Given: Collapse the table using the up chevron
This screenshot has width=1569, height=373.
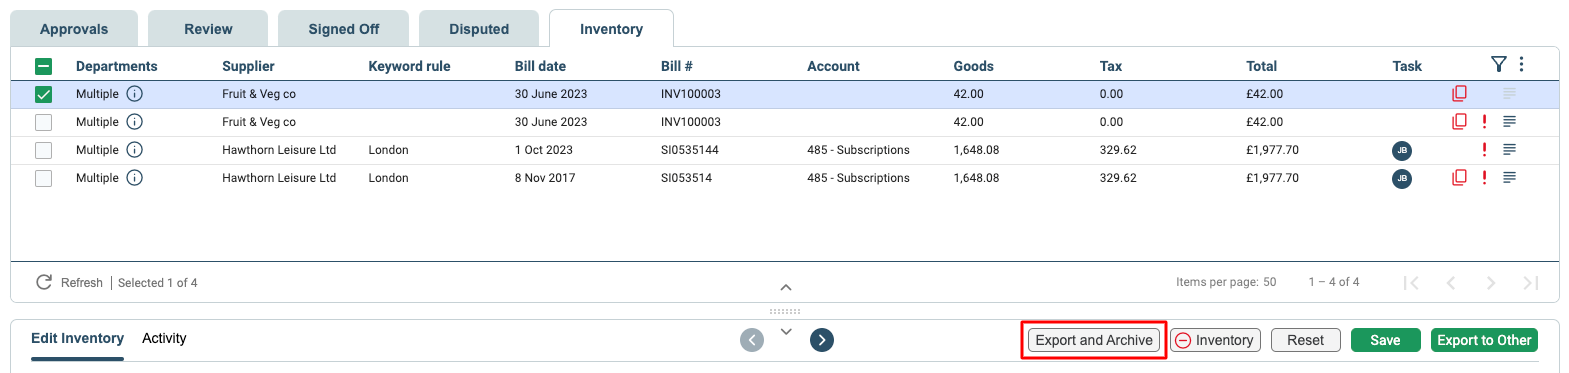Looking at the screenshot, I should pyautogui.click(x=786, y=287).
